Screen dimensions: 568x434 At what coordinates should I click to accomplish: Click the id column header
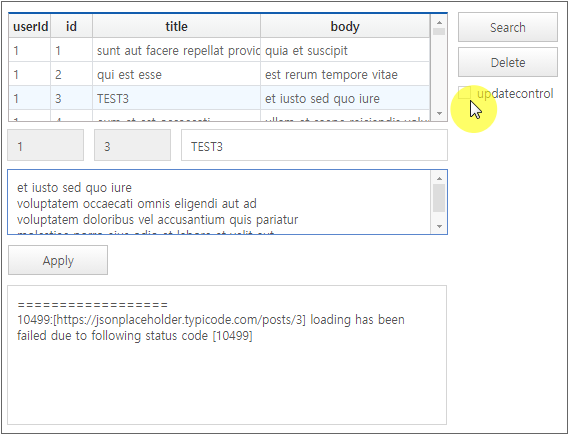(71, 26)
